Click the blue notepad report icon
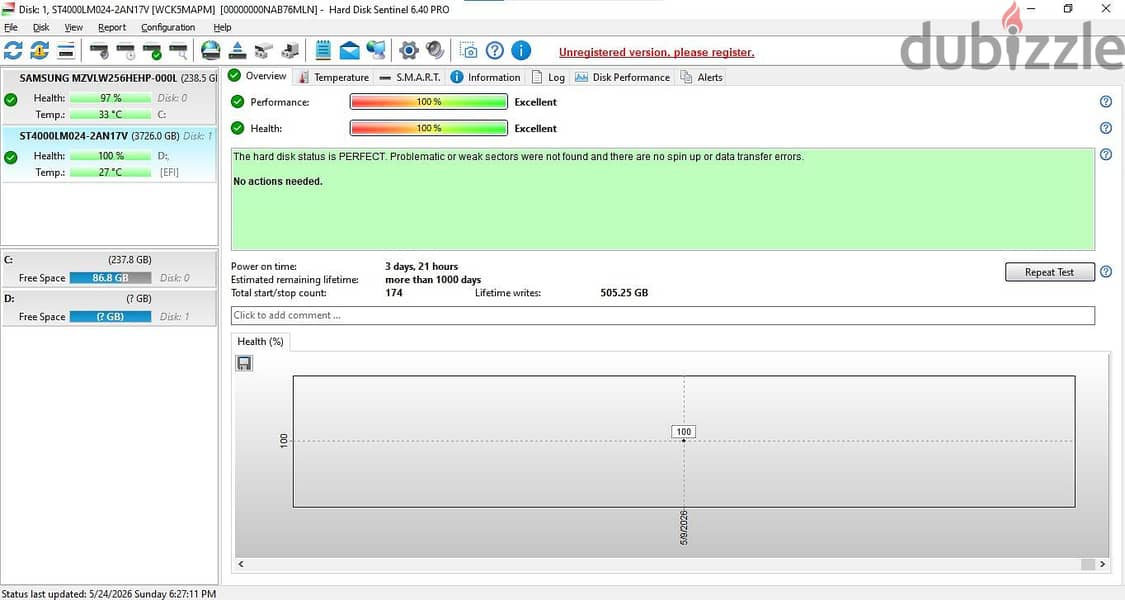Image resolution: width=1125 pixels, height=600 pixels. click(323, 50)
